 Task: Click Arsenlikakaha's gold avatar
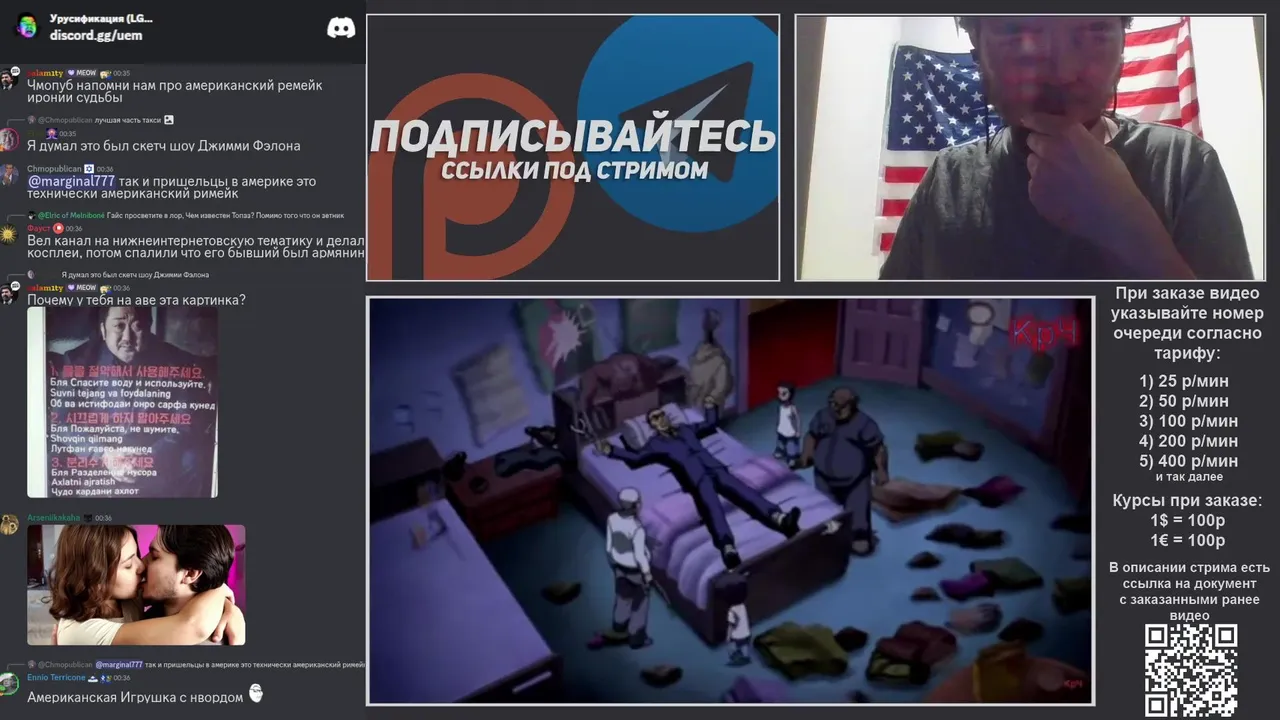click(9, 524)
